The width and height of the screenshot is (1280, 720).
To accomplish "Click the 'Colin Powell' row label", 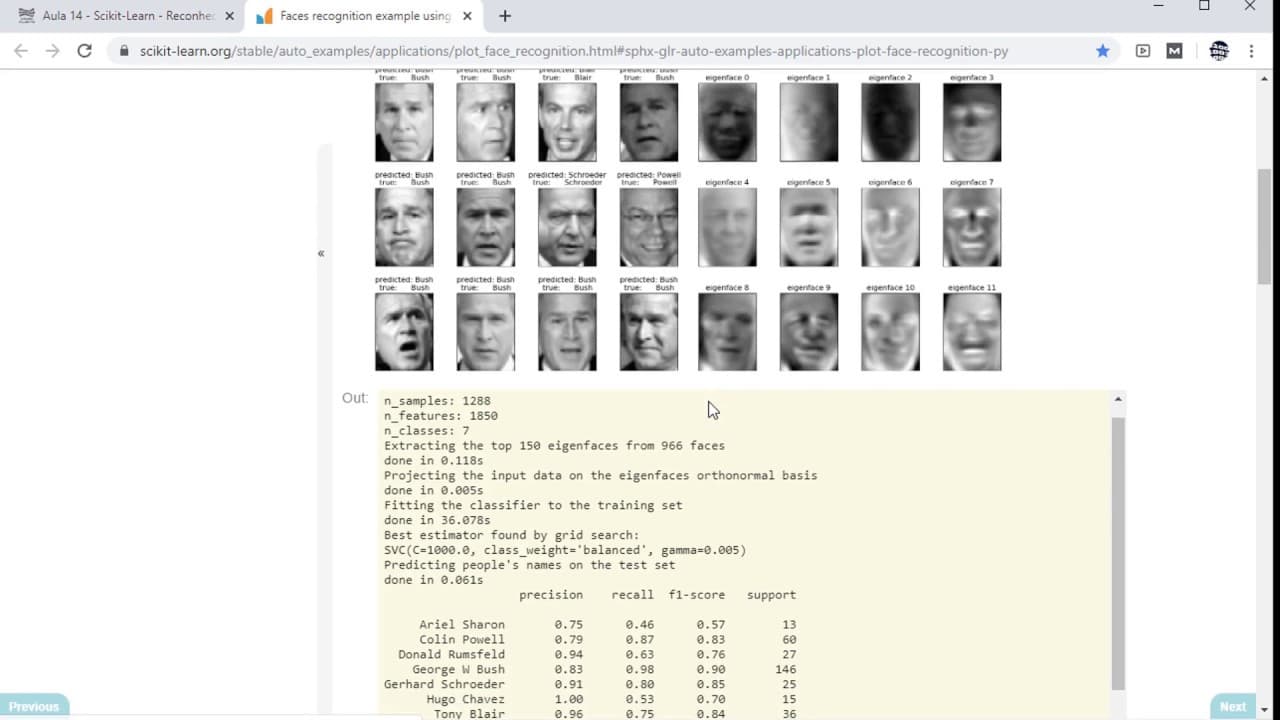I will (462, 640).
